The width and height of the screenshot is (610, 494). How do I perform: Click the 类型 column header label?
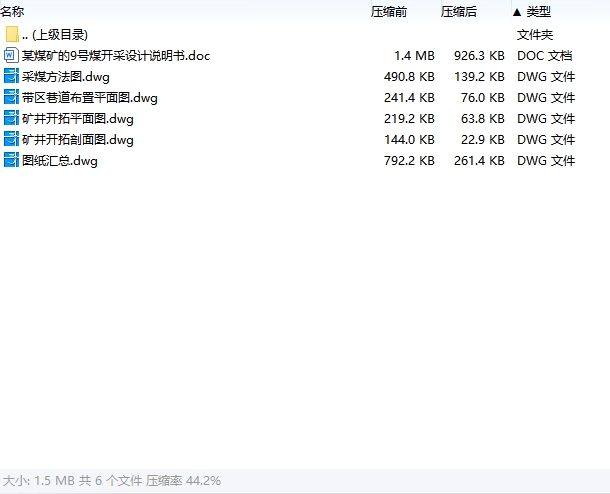[539, 12]
